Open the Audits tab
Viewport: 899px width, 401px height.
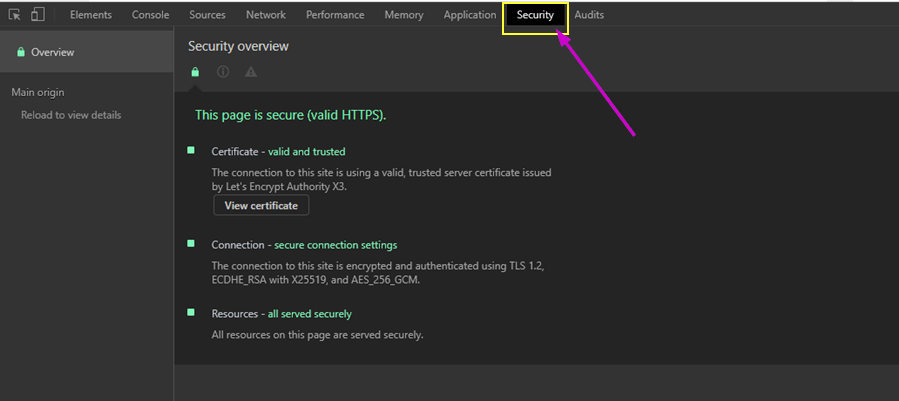click(x=589, y=15)
